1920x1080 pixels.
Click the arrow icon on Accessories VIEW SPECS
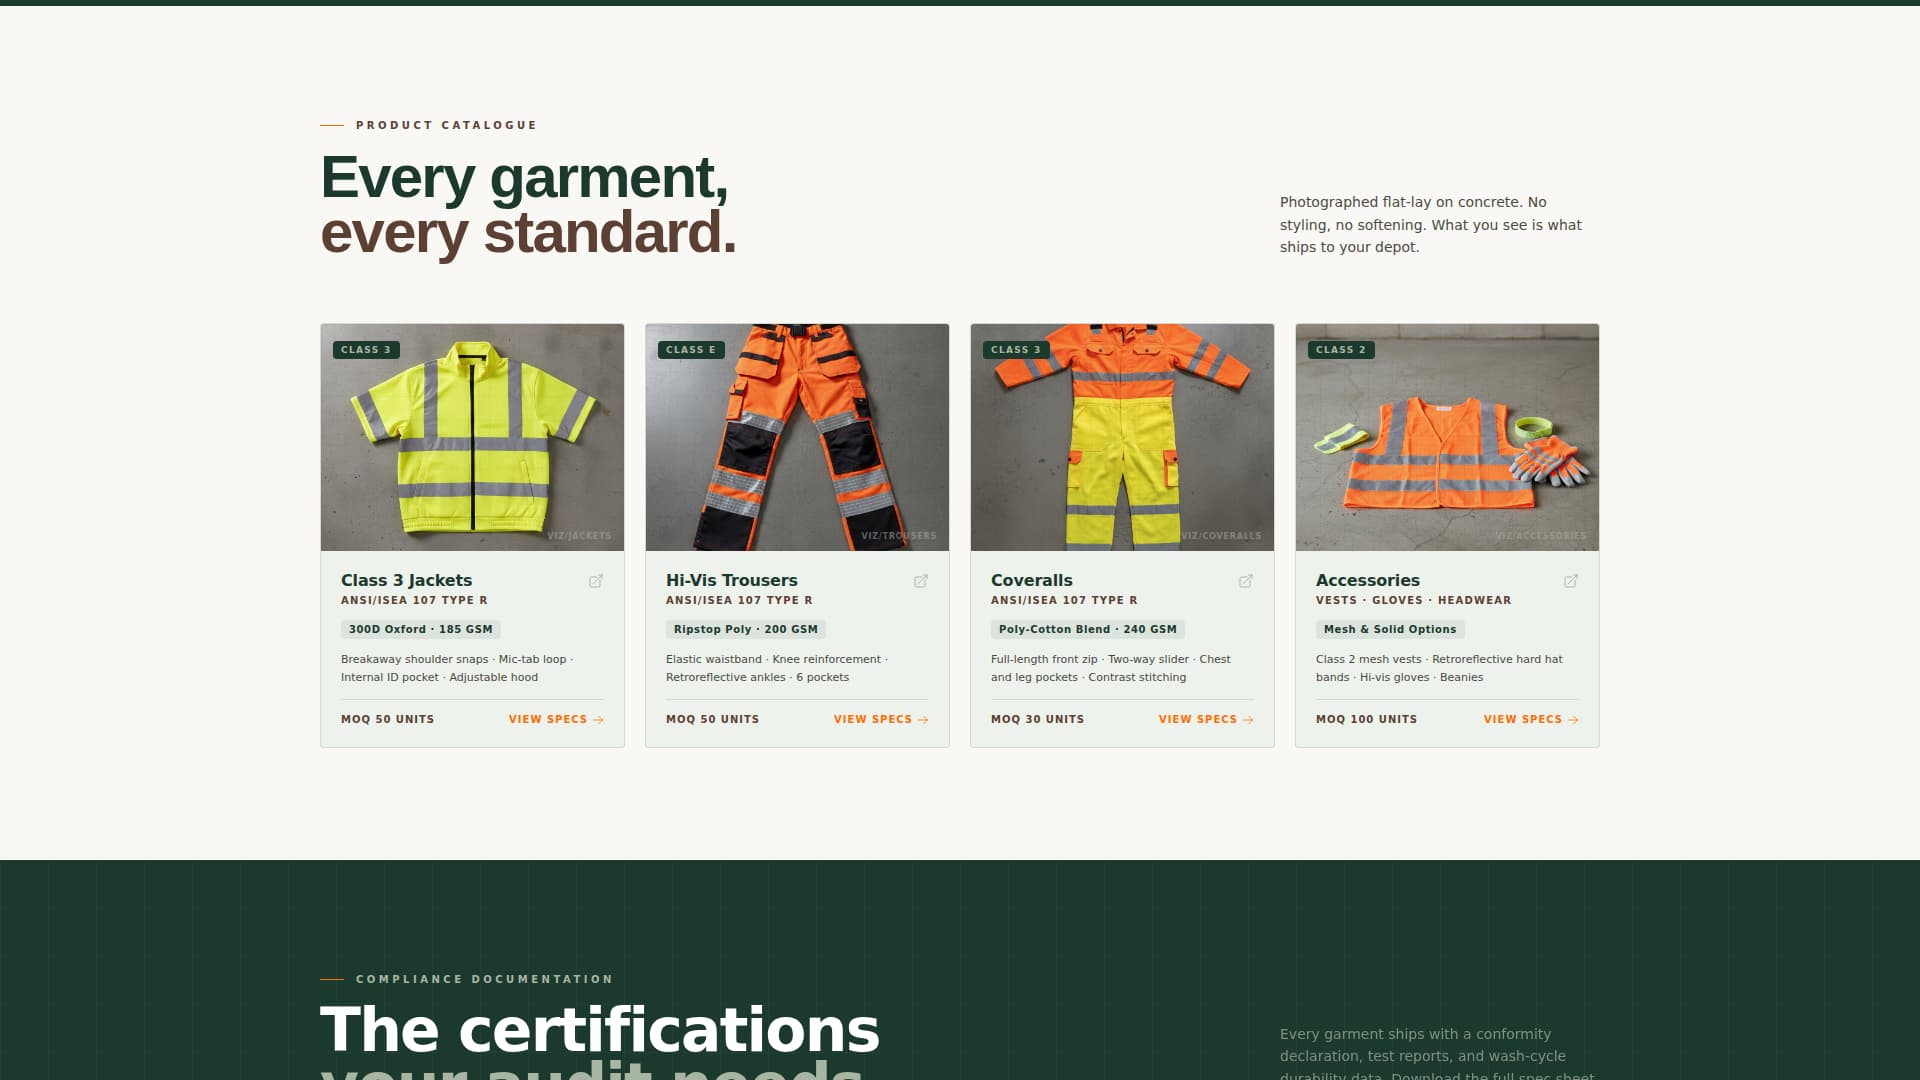pos(1573,719)
